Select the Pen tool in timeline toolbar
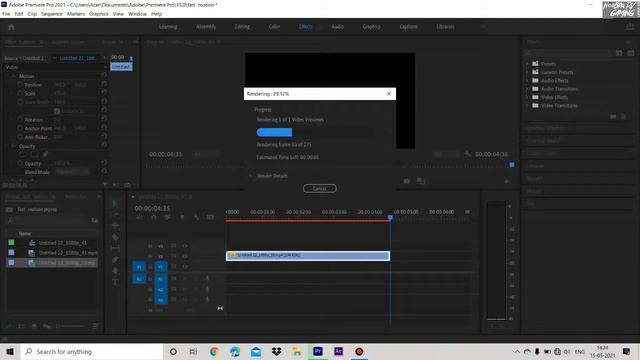Screen dimensions: 640x360 [115, 260]
